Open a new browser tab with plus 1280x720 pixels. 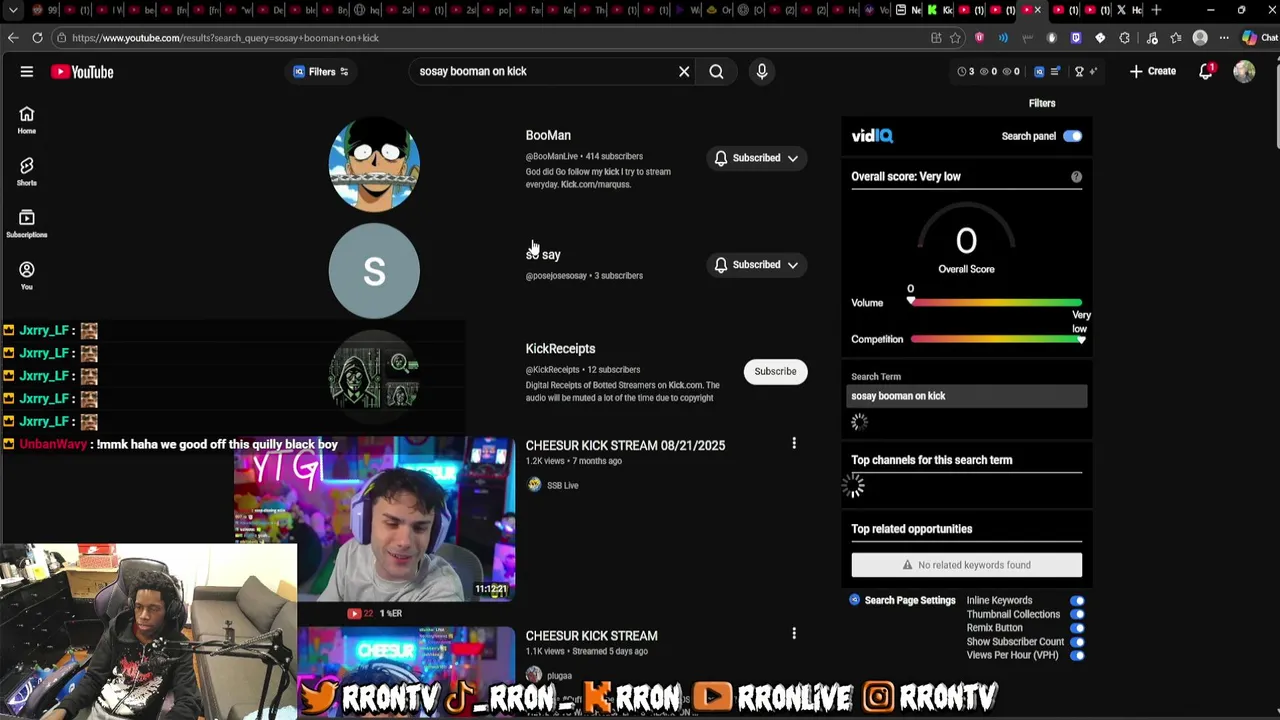pos(1156,10)
